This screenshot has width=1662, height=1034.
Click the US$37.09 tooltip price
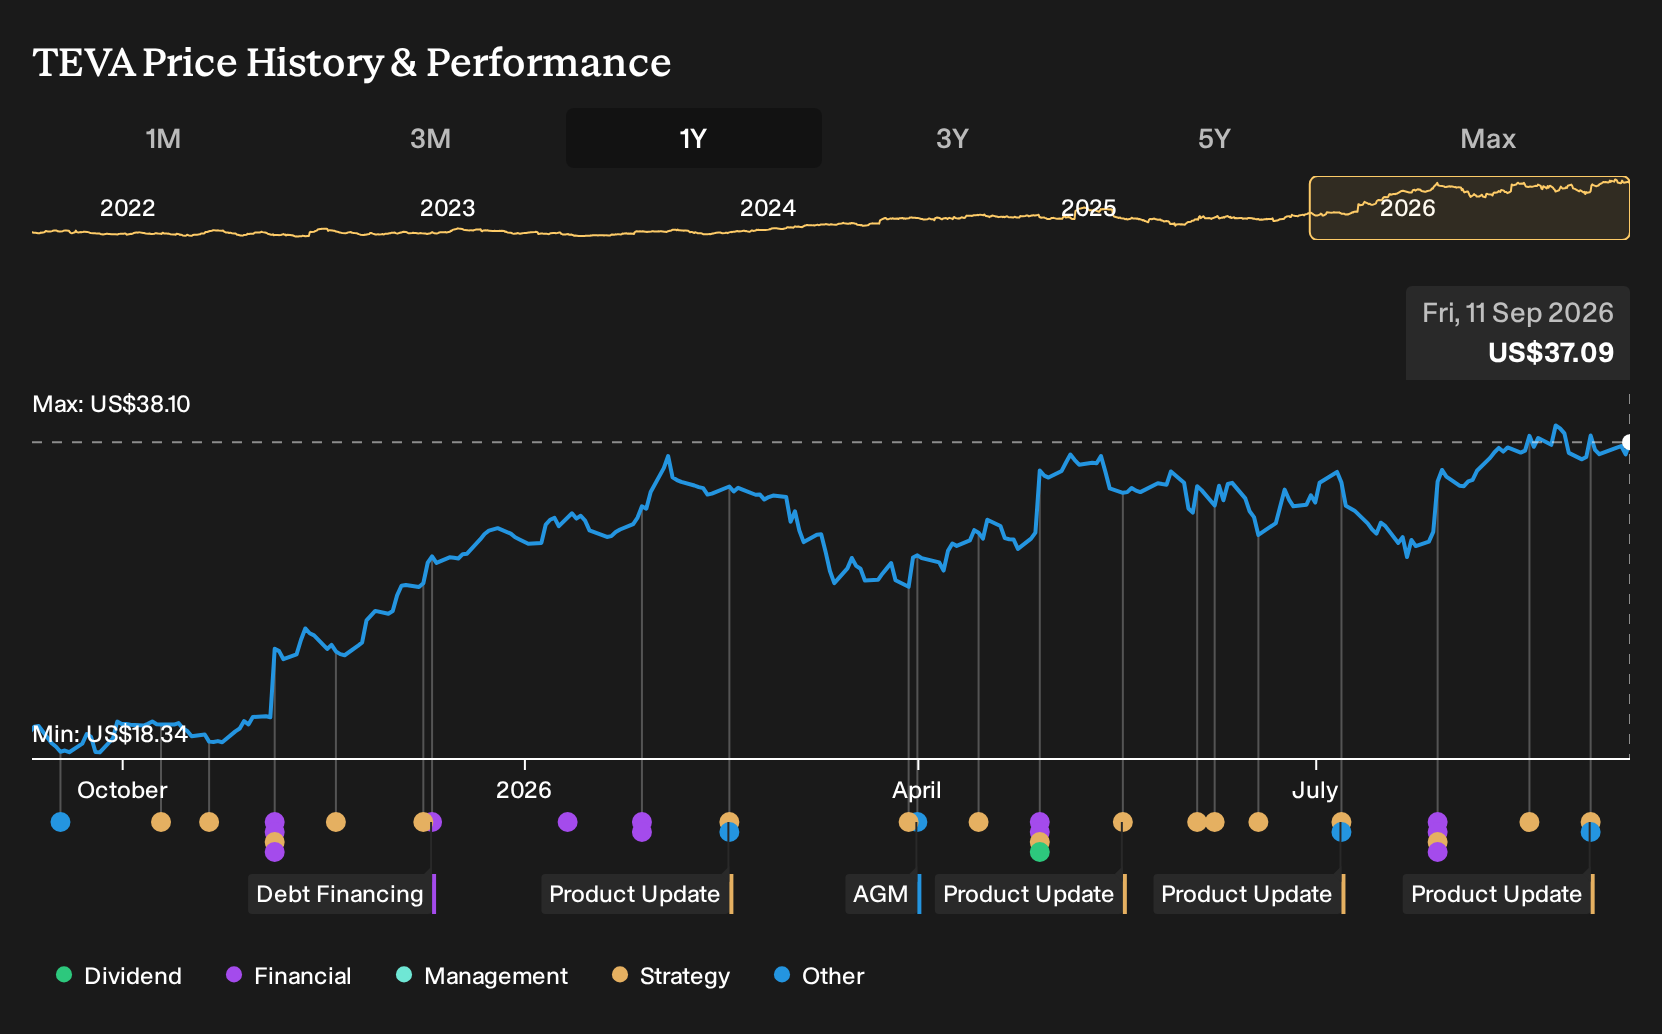point(1550,353)
